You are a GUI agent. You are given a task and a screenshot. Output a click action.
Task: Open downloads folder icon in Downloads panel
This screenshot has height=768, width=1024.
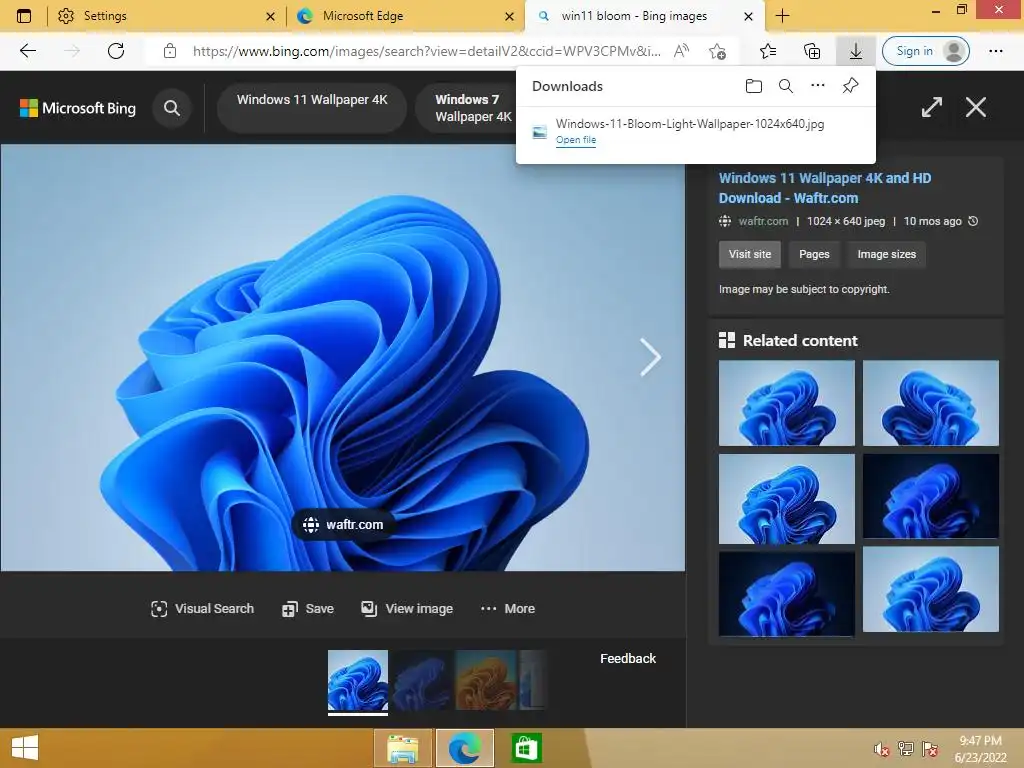(754, 86)
